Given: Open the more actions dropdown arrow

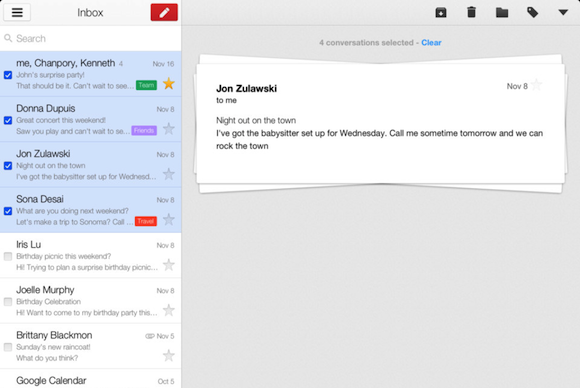Looking at the screenshot, I should (563, 13).
